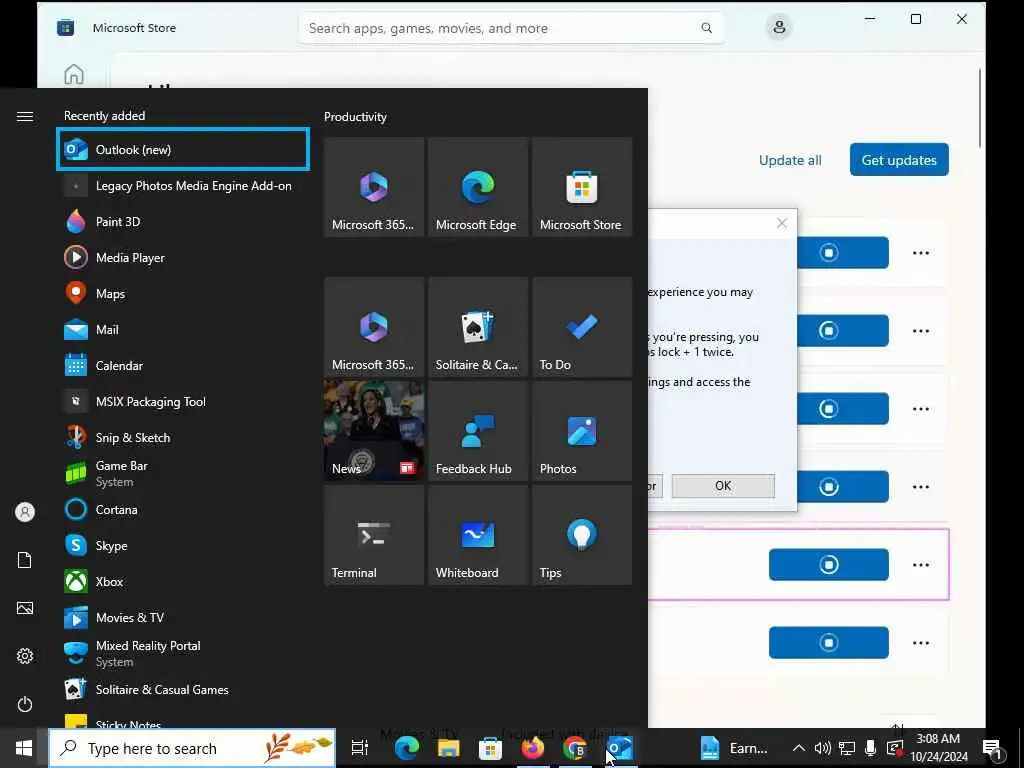Open Chrome from the taskbar
The height and width of the screenshot is (768, 1024).
575,748
